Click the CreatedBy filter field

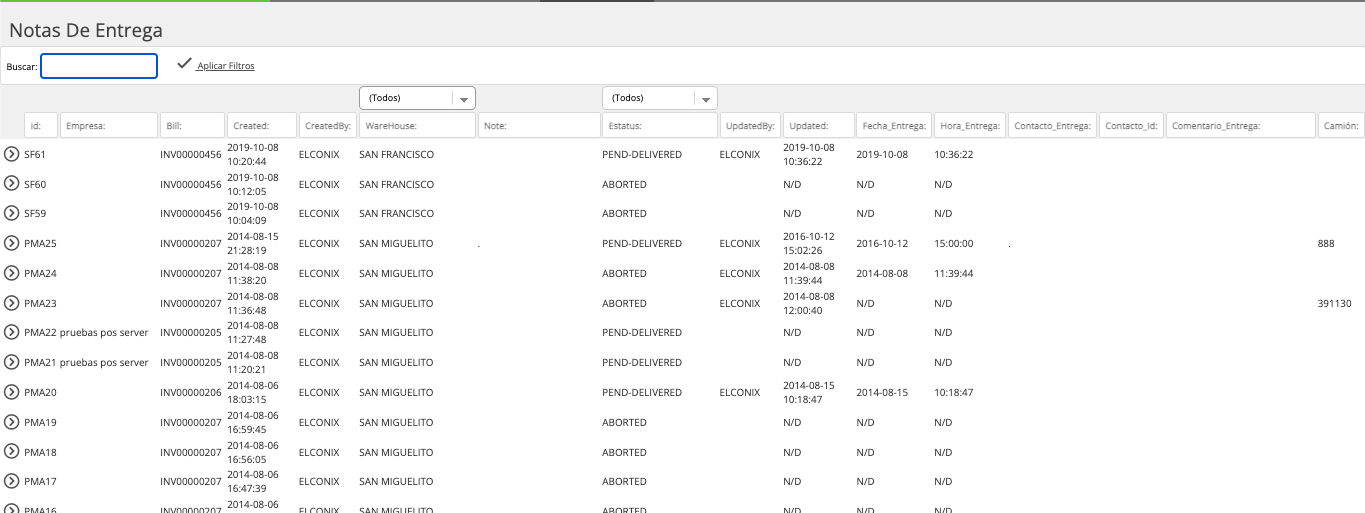pos(328,125)
